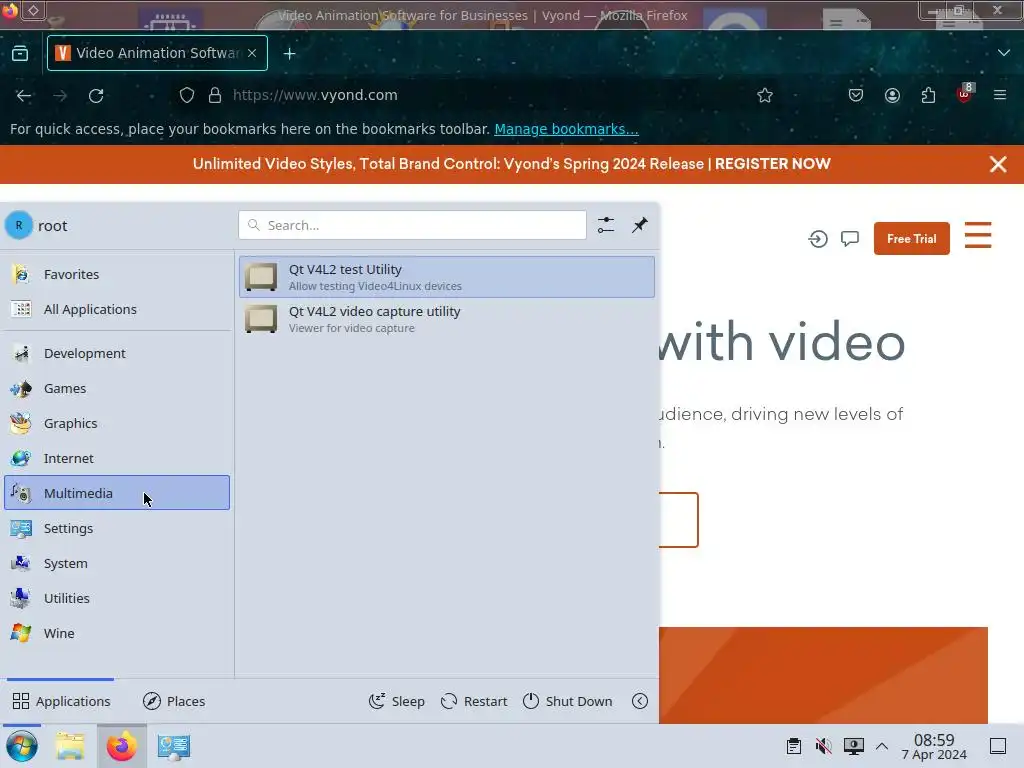Open the System category
Viewport: 1024px width, 768px height.
(x=117, y=564)
